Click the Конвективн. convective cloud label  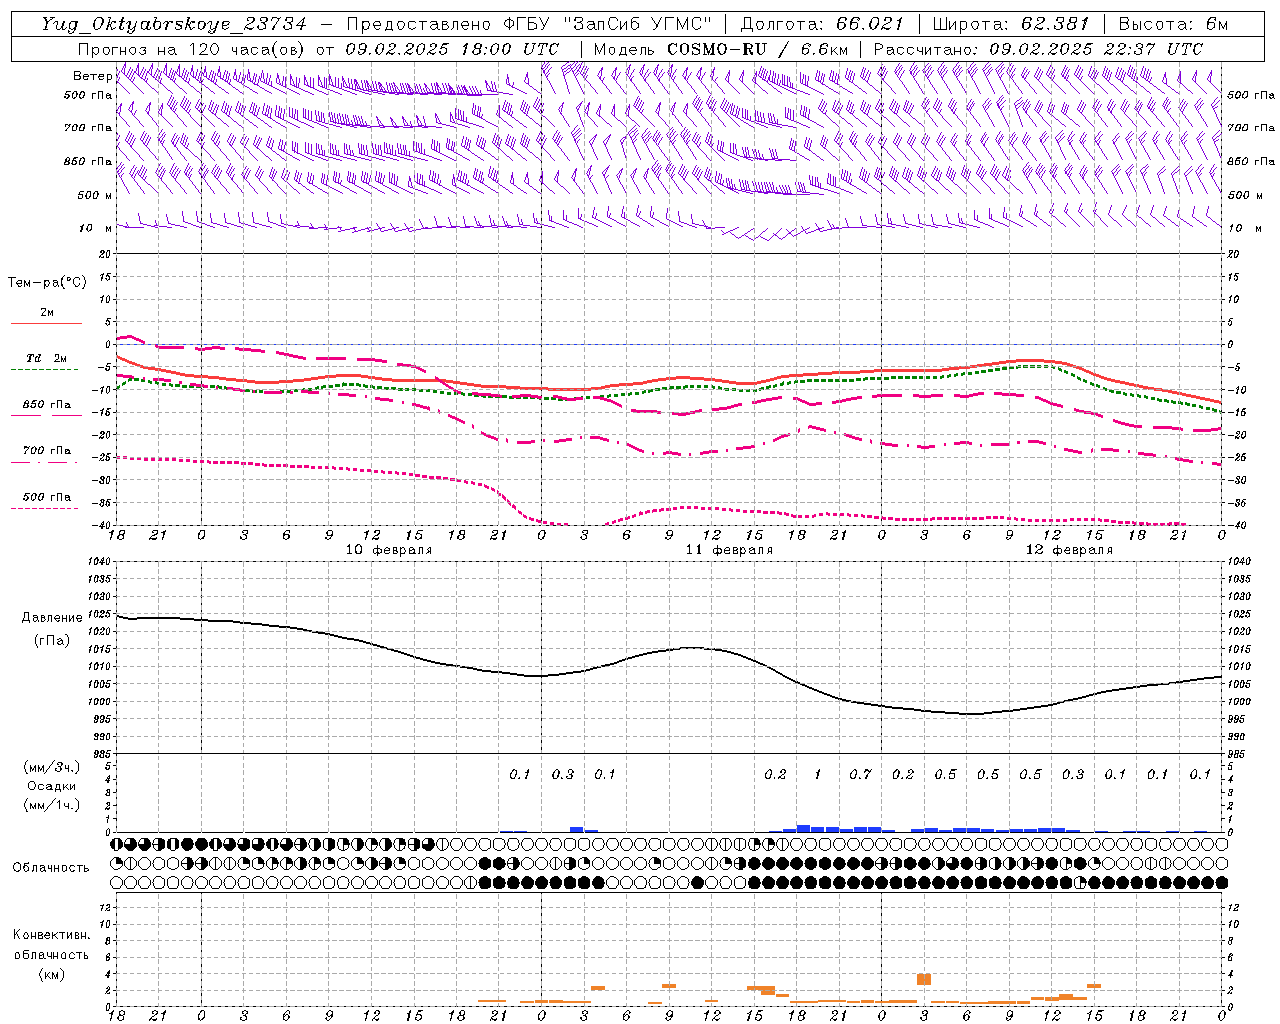(x=51, y=936)
